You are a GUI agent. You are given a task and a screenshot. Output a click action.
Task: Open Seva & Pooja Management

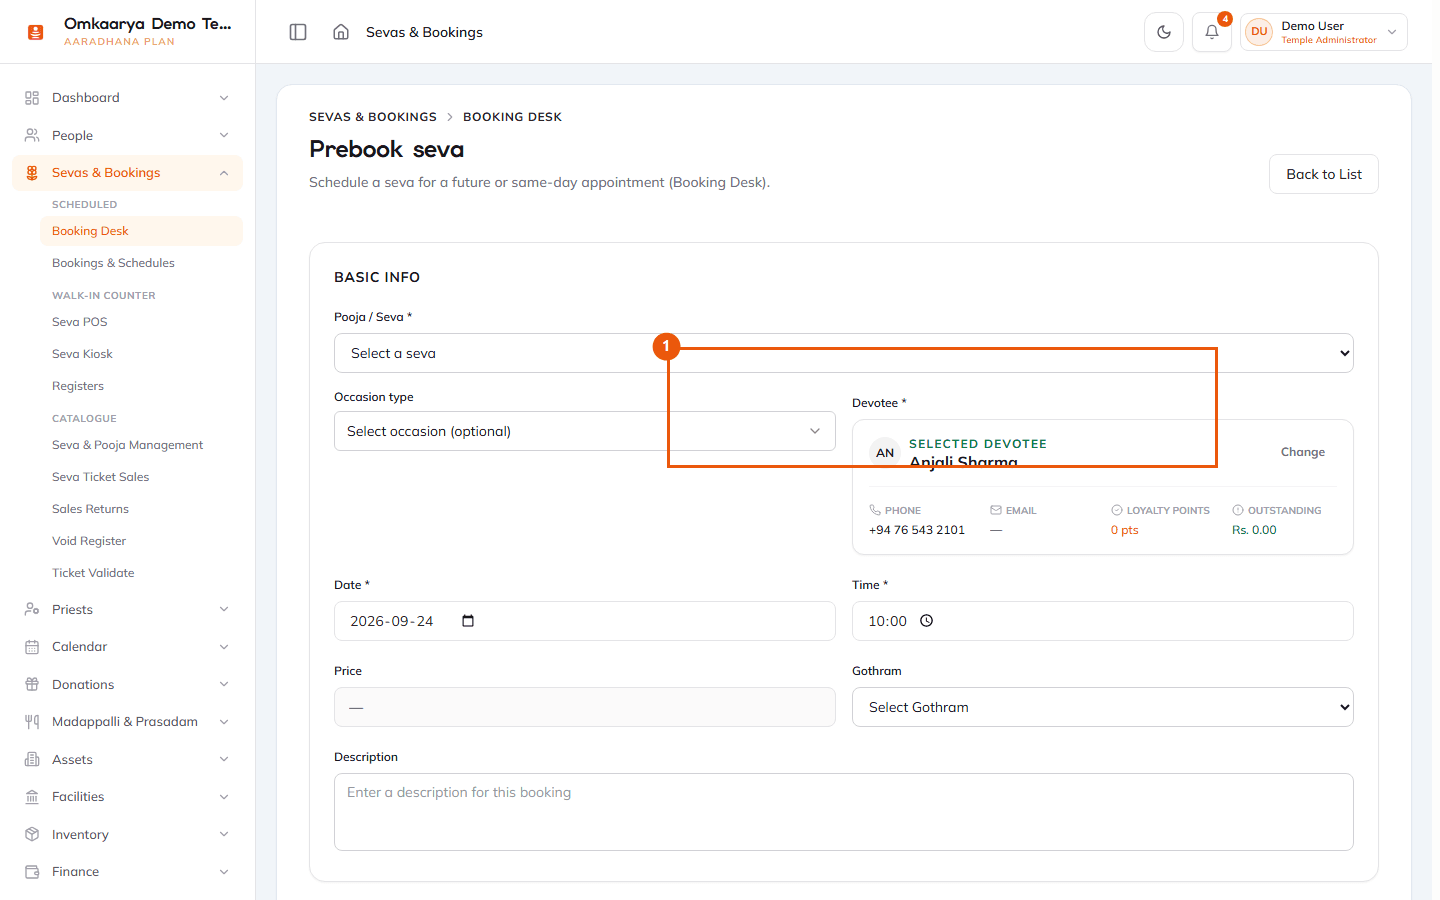(128, 445)
